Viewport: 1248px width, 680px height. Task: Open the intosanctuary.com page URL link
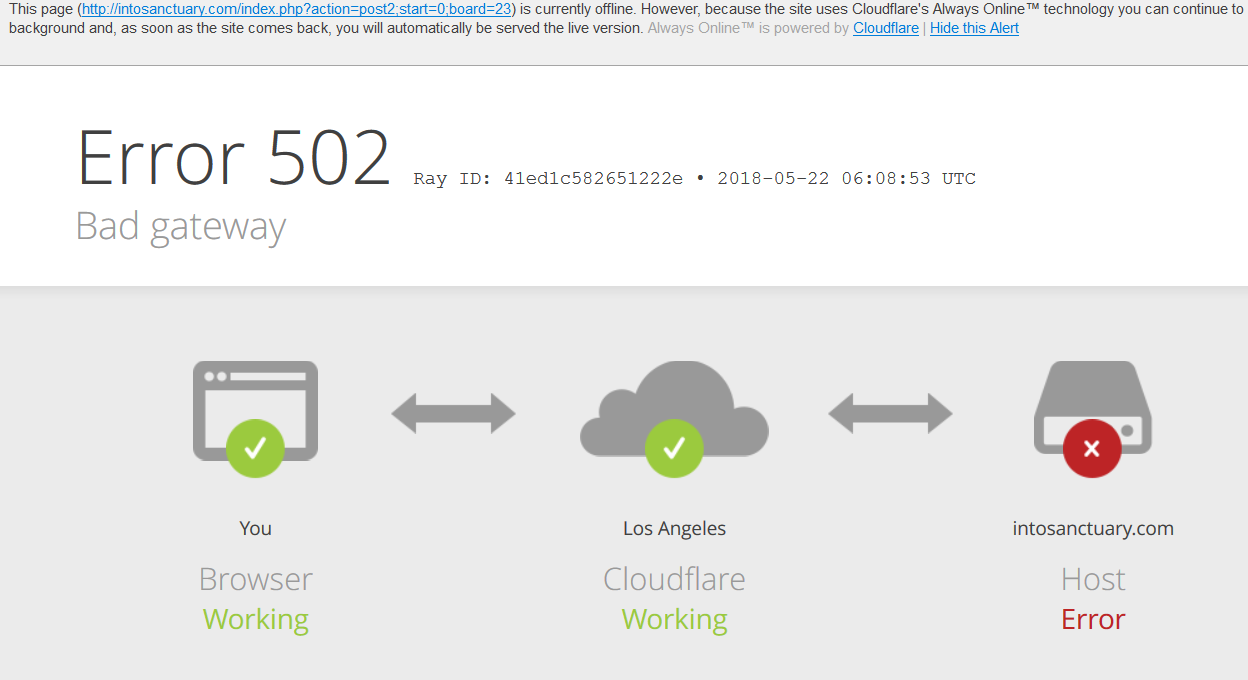[296, 9]
